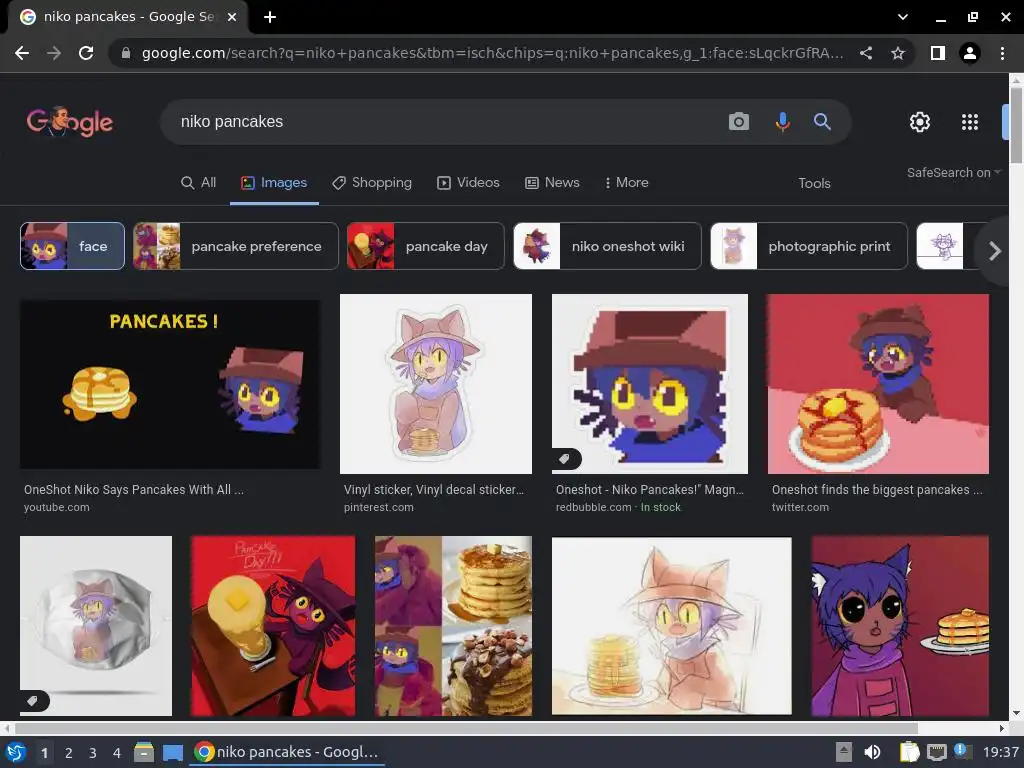Open Vinyl sticker, Vinyl decal title link
Image resolution: width=1024 pixels, height=768 pixels.
[434, 490]
